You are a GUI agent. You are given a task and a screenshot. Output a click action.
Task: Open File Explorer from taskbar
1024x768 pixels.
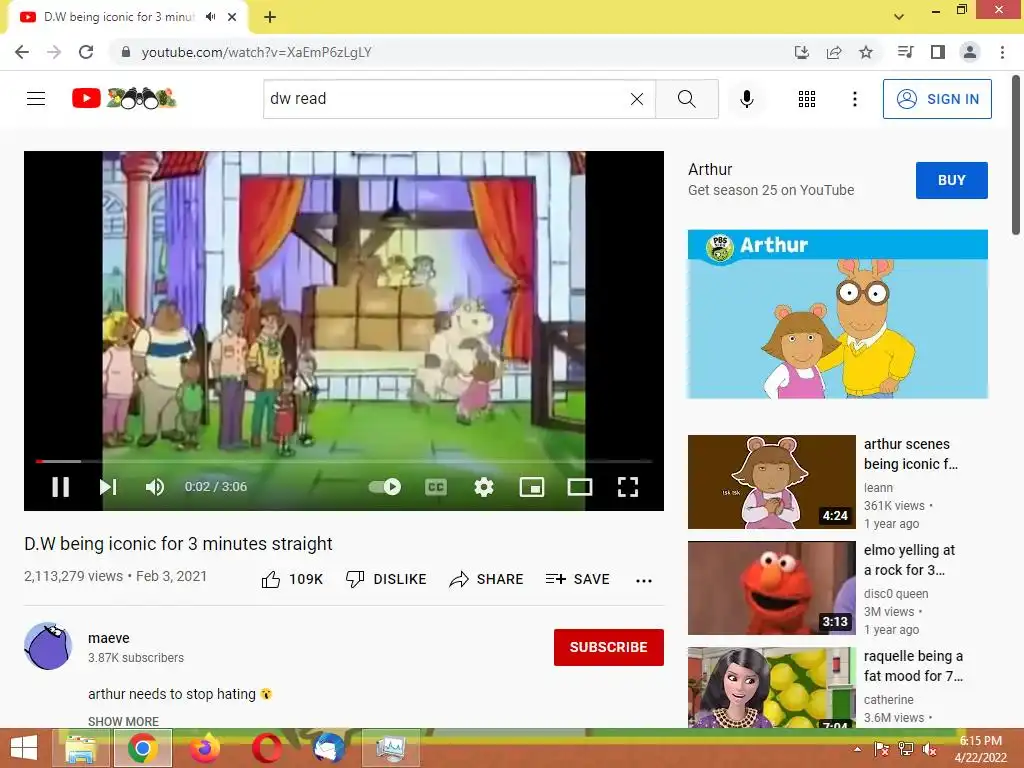(81, 748)
